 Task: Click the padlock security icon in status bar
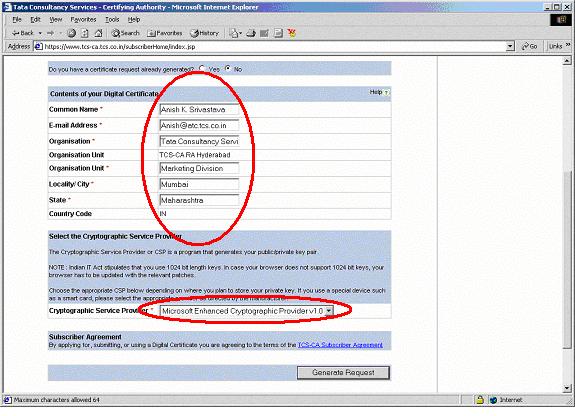pyautogui.click(x=480, y=400)
